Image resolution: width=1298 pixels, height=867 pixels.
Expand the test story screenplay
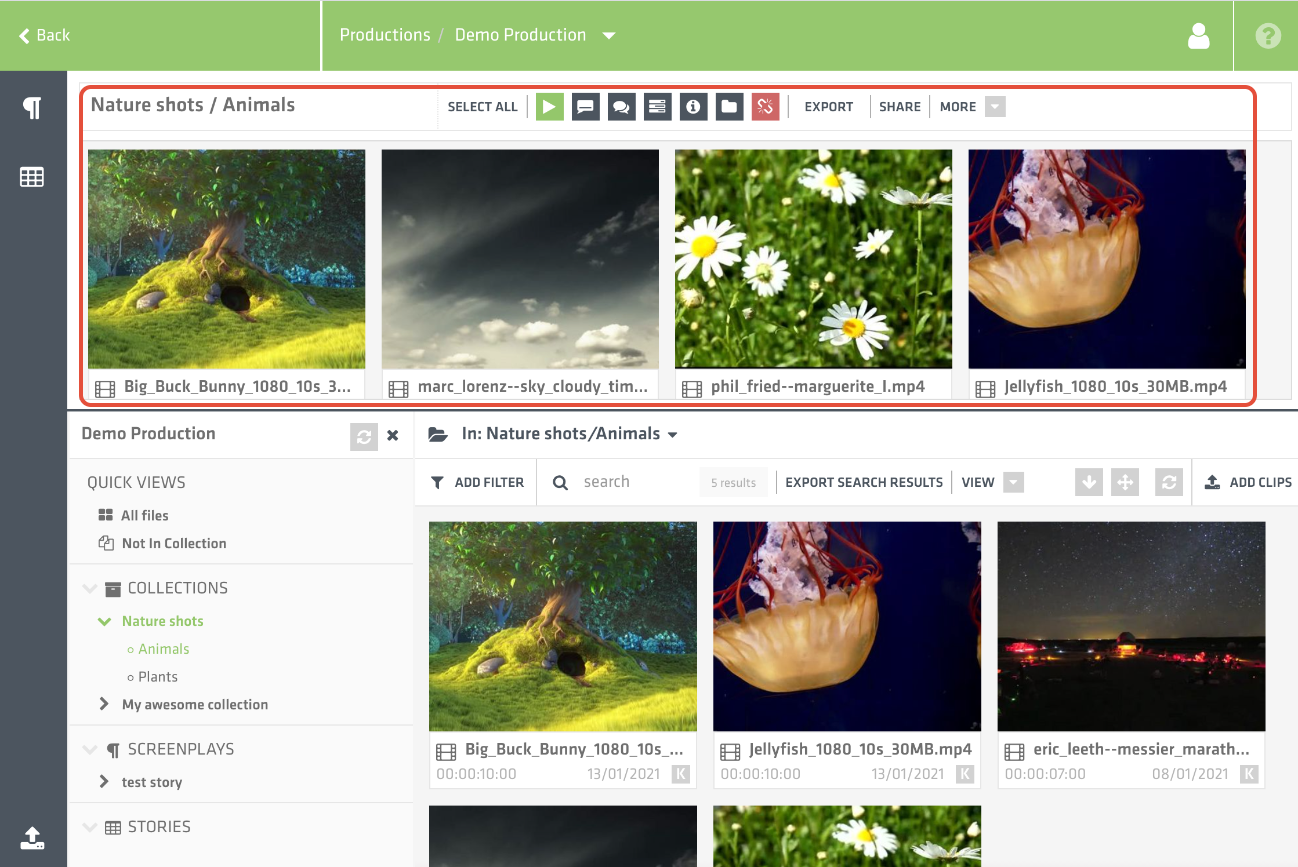pyautogui.click(x=104, y=781)
